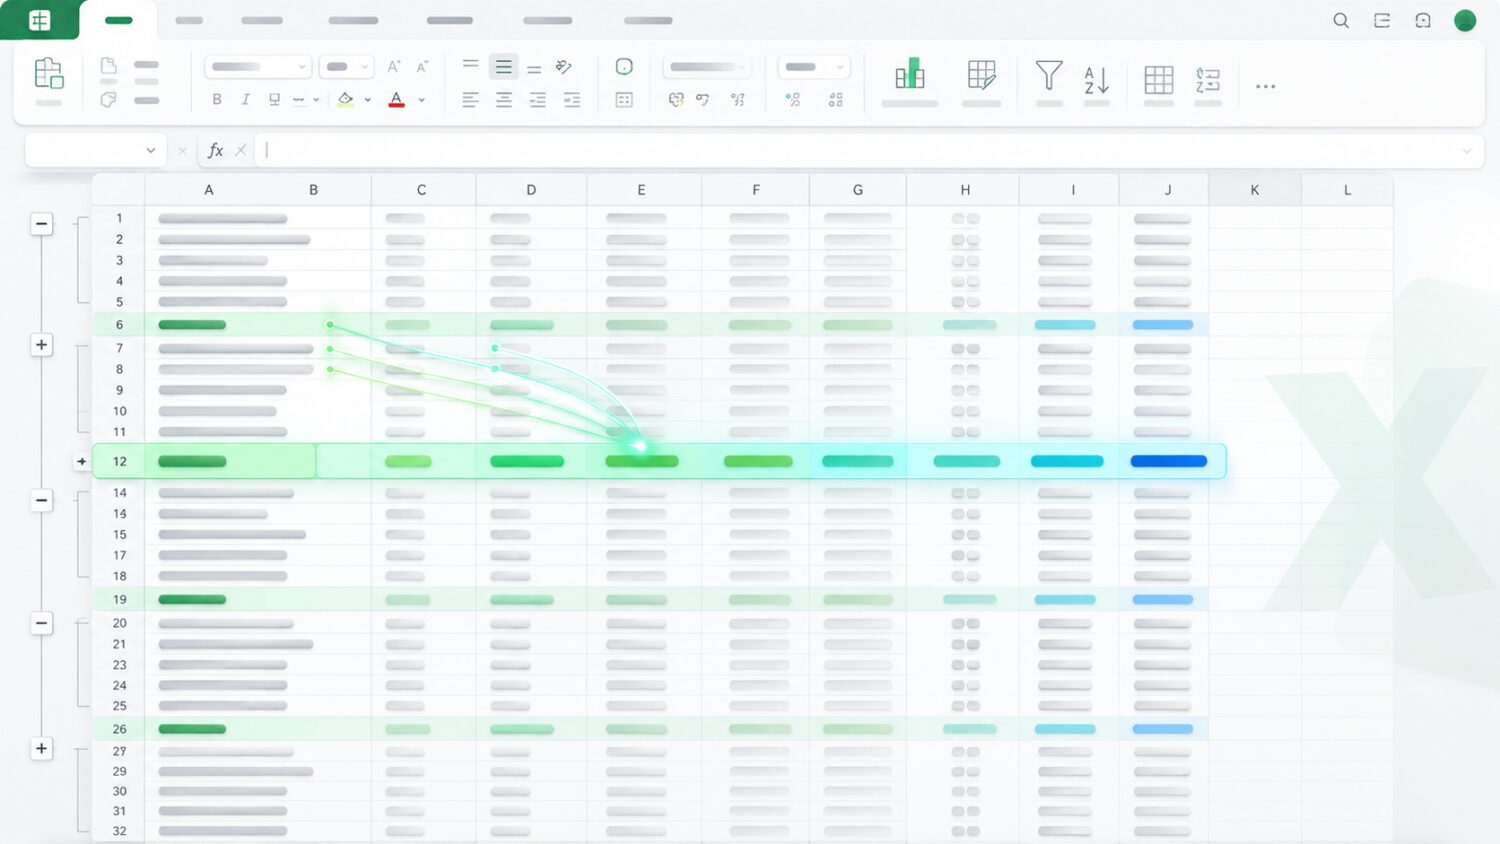The width and height of the screenshot is (1500, 844).
Task: Apply underline from the ribbon font group
Action: coord(274,99)
